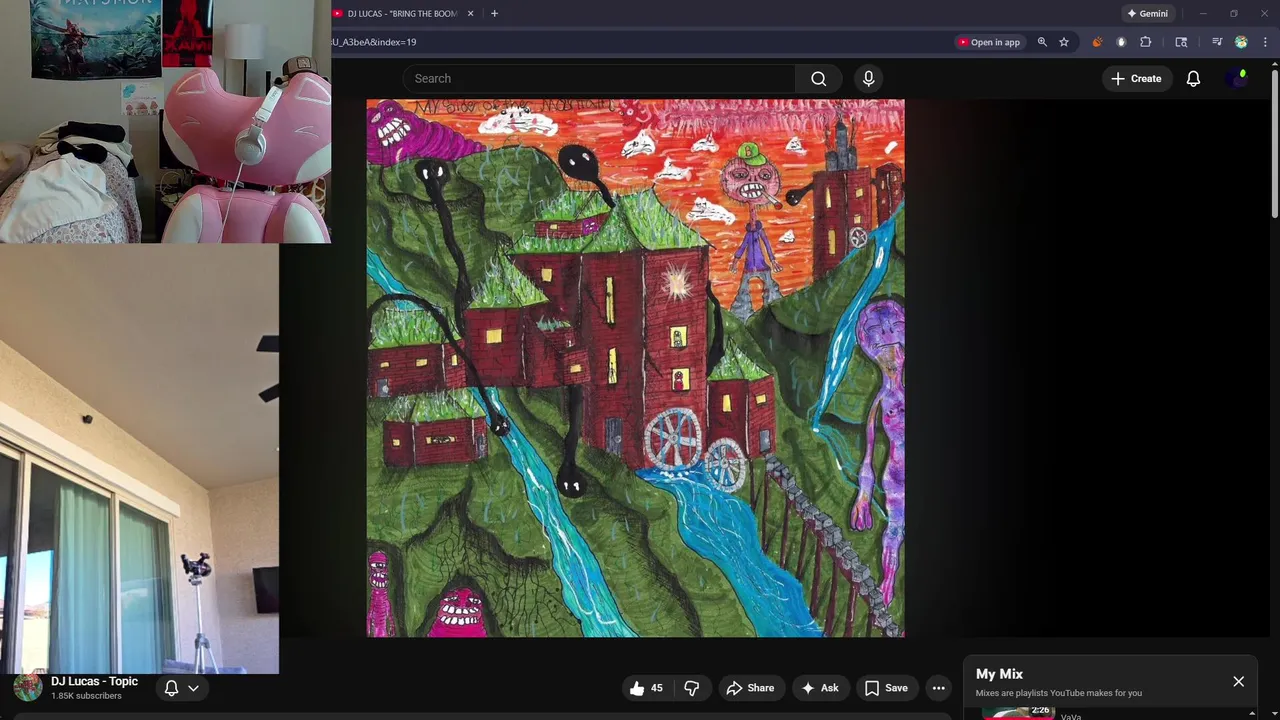
Task: Share the video
Action: [751, 688]
